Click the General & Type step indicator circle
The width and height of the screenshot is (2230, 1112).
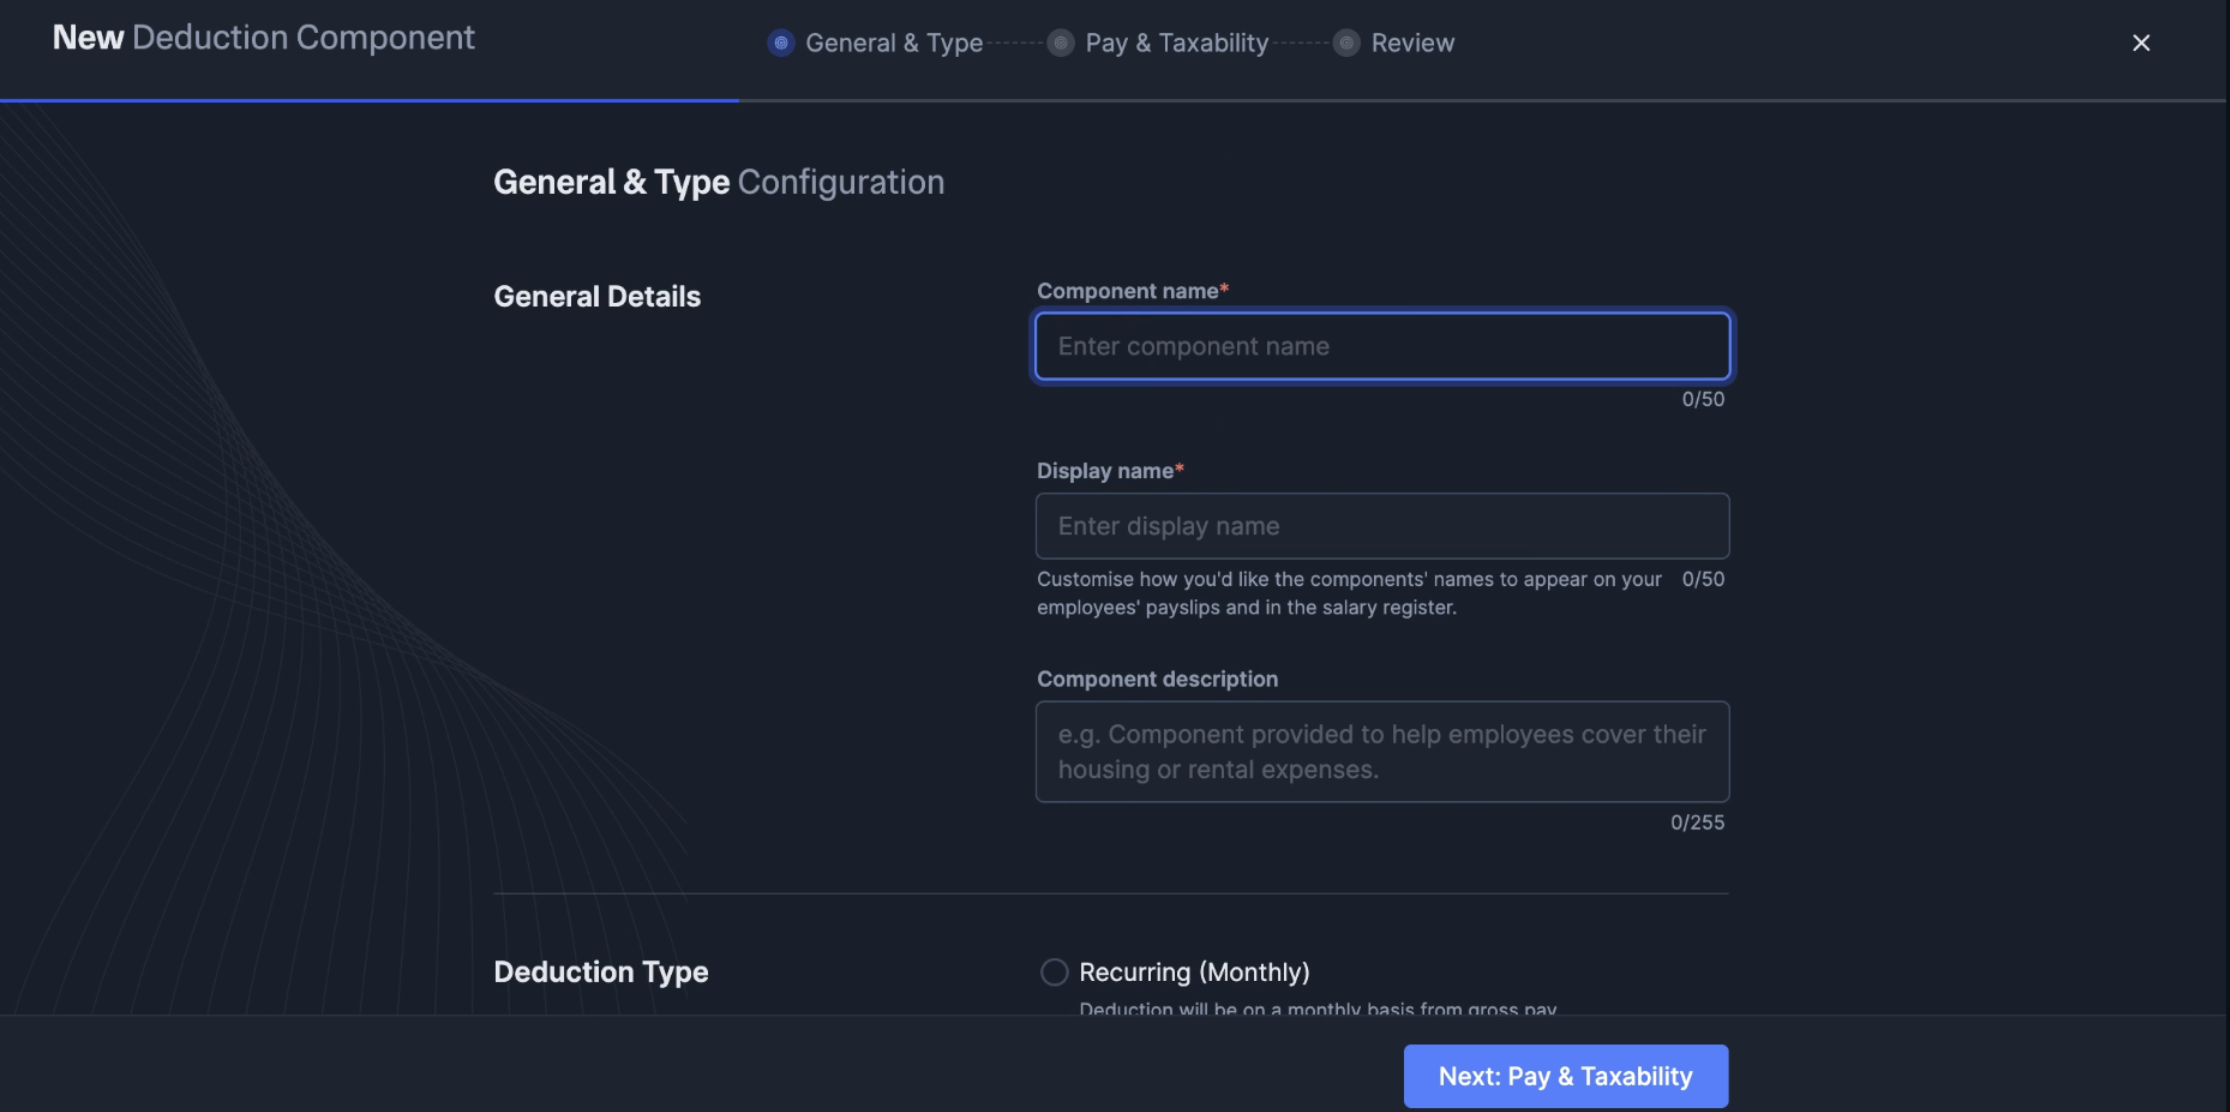click(x=781, y=43)
